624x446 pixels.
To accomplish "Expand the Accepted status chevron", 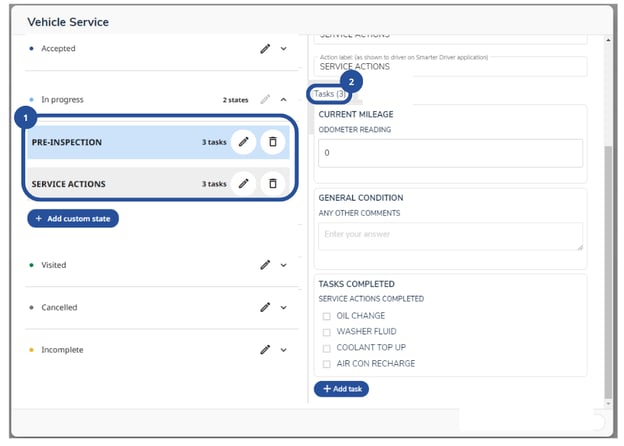I will 283,49.
